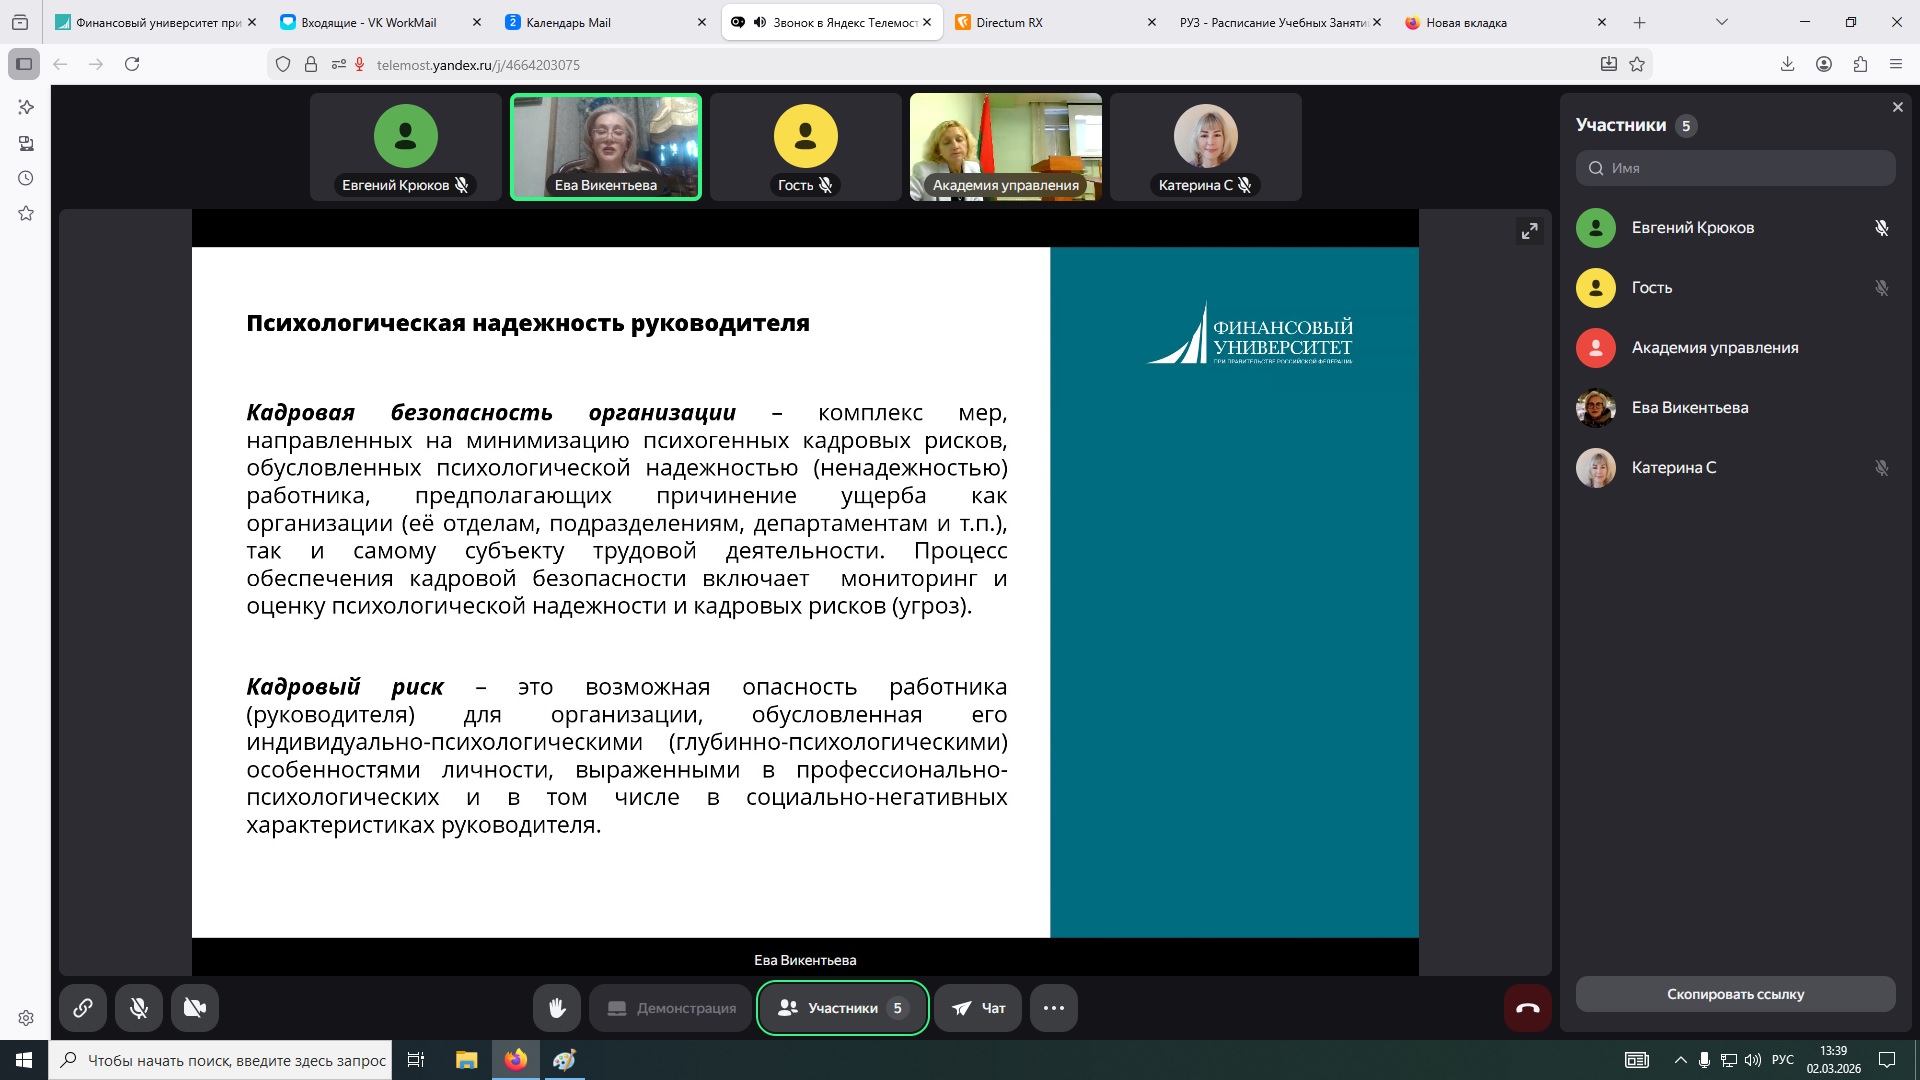The width and height of the screenshot is (1920, 1080).
Task: Toggle the microphone mute button
Action: 139,1008
